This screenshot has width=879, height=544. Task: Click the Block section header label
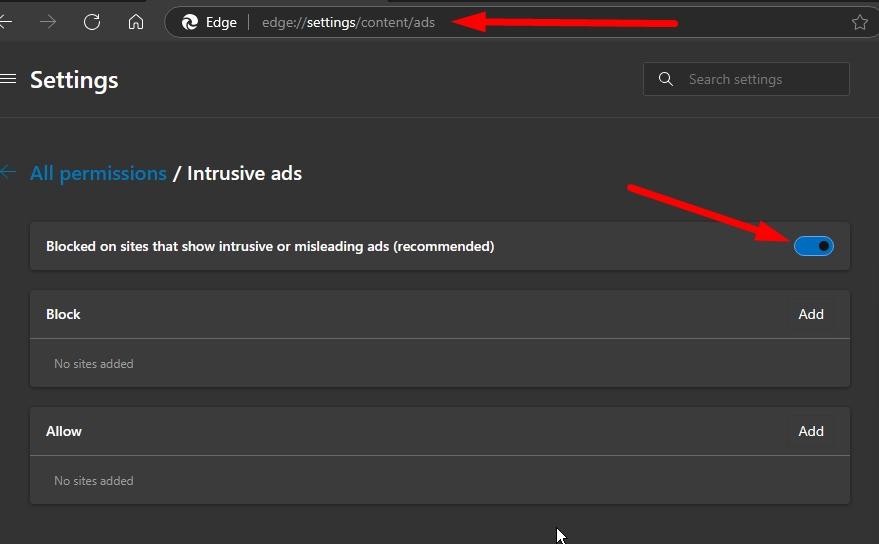click(x=63, y=314)
